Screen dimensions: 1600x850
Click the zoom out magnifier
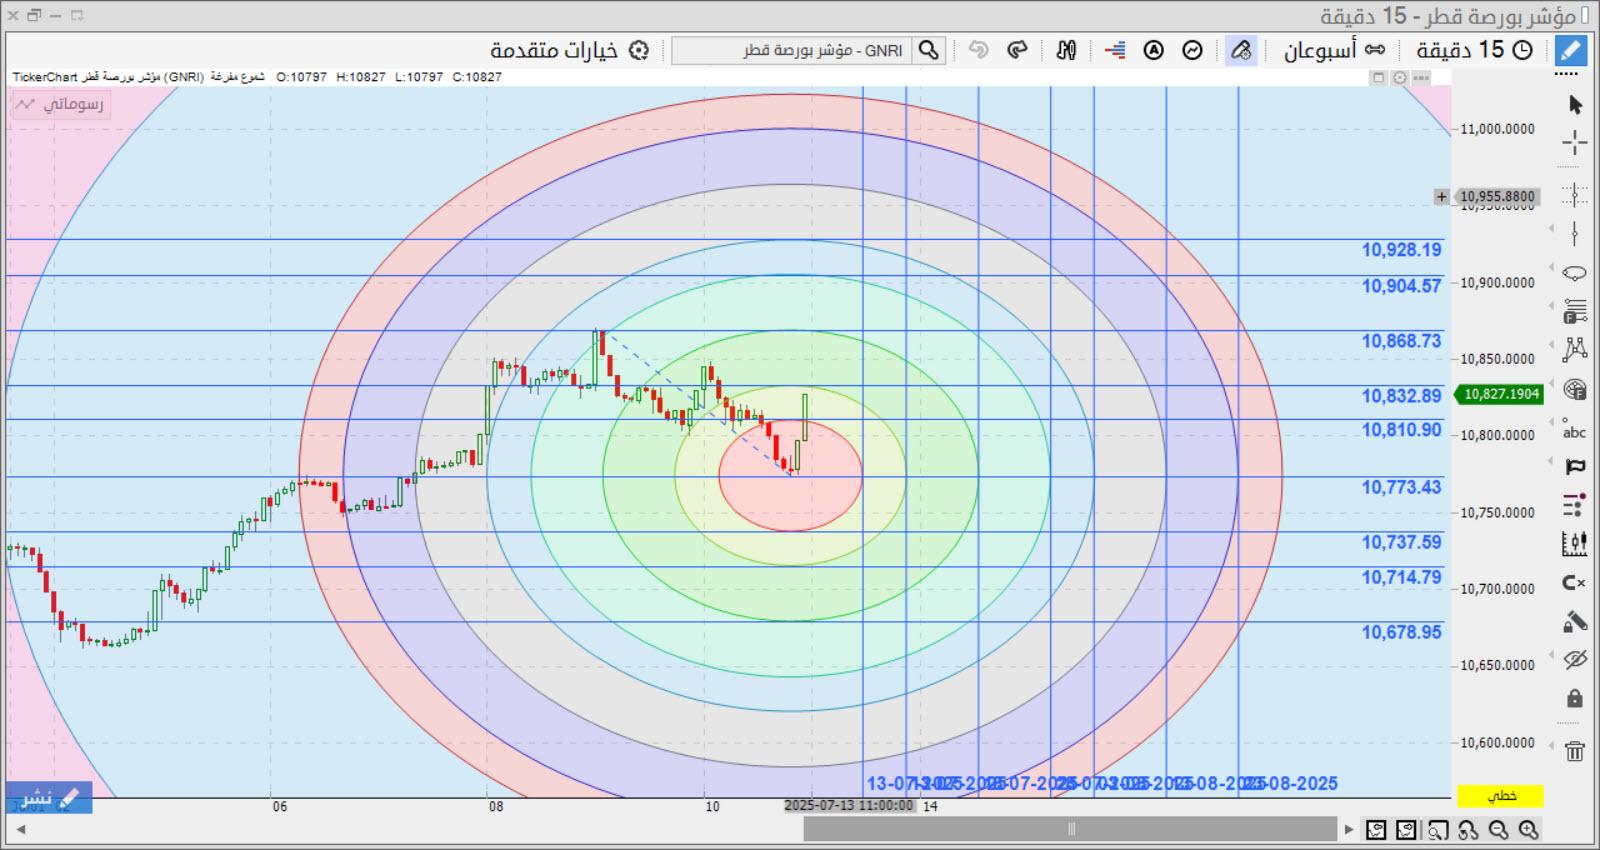(1498, 830)
